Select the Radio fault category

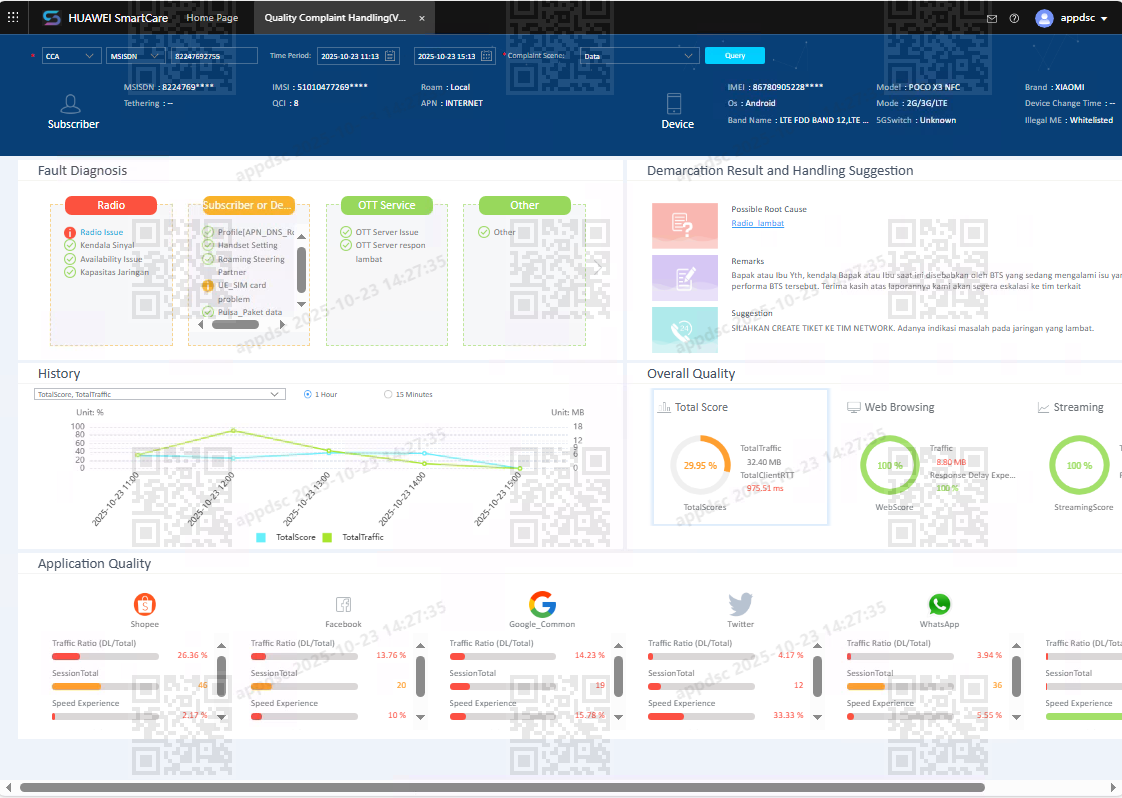click(111, 205)
